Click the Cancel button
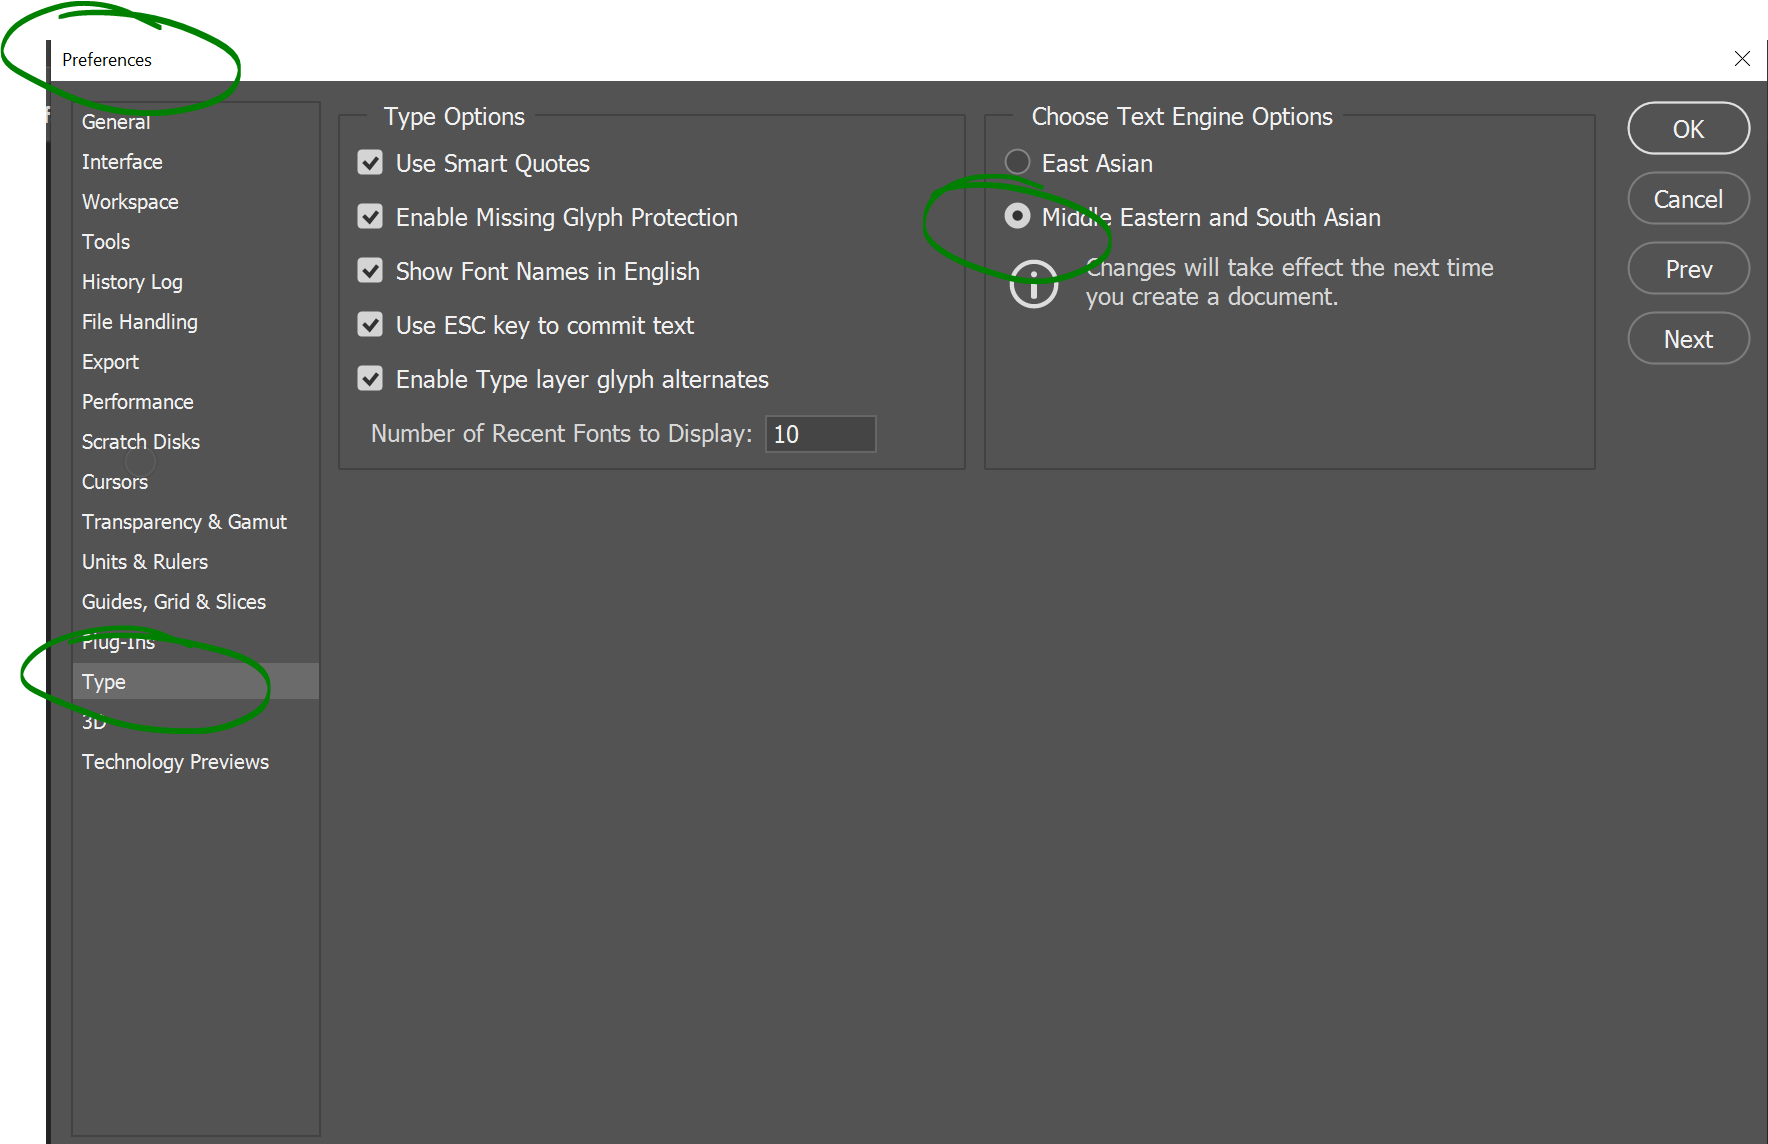This screenshot has height=1144, width=1768. click(1688, 199)
